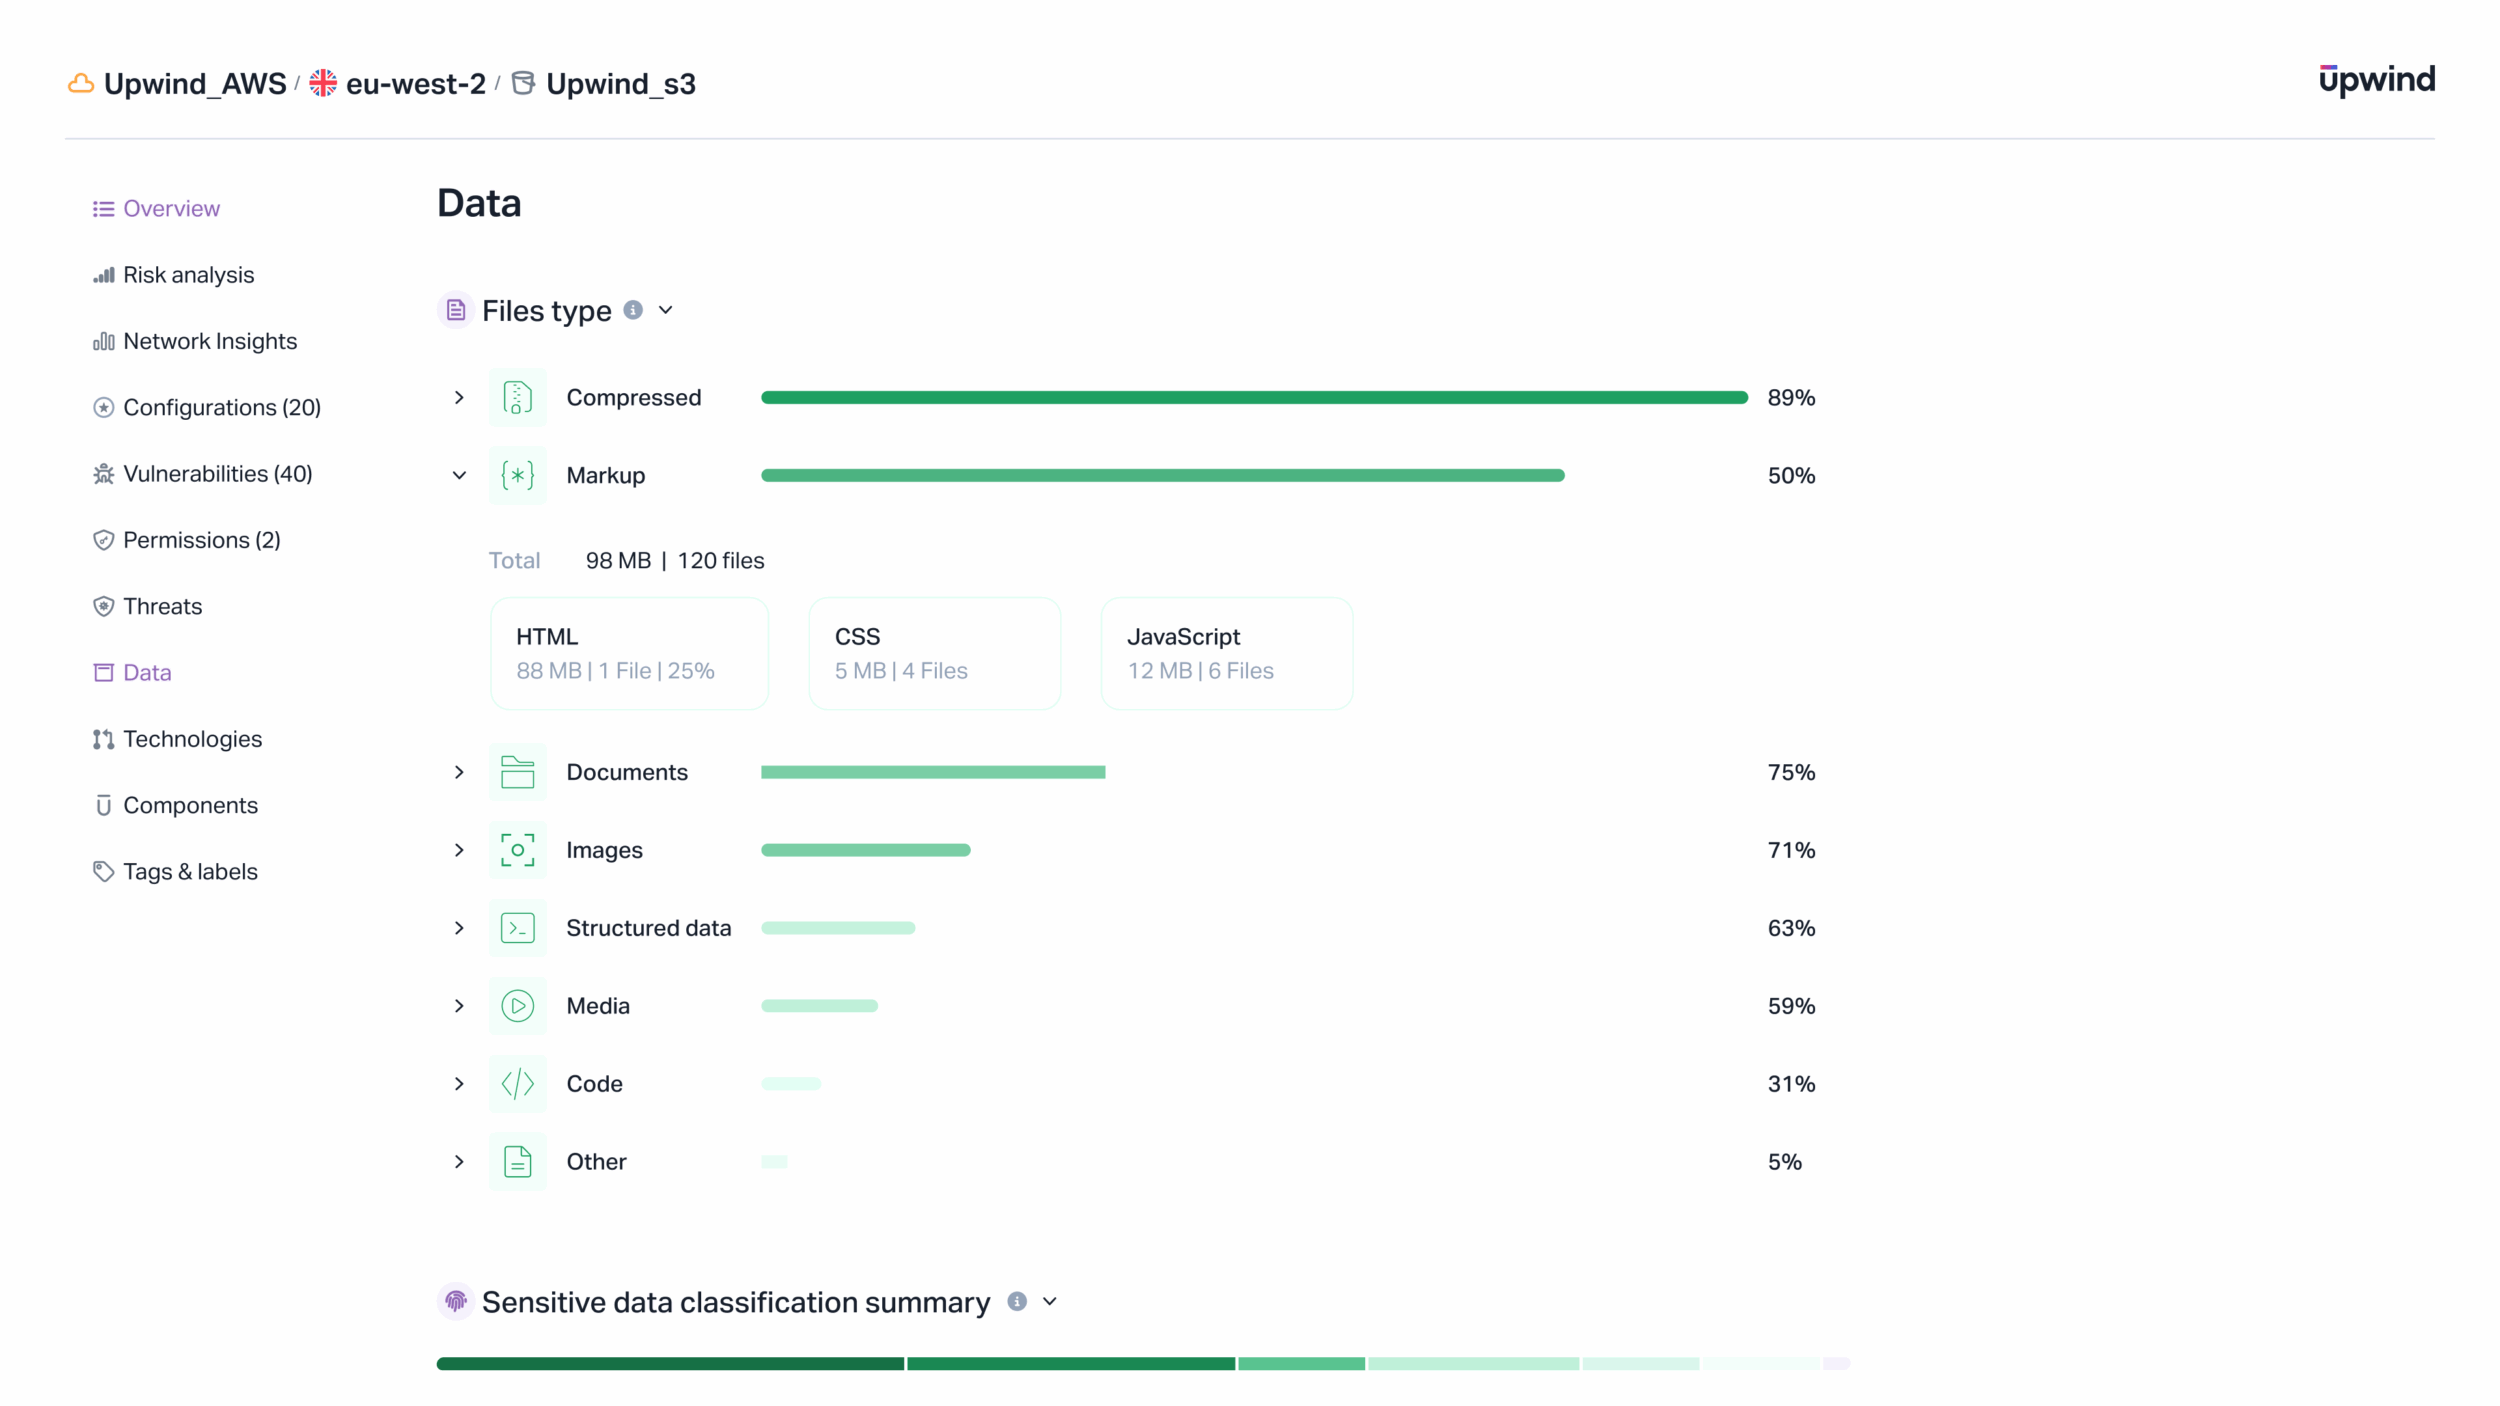Select the HTML file type card

tap(629, 653)
